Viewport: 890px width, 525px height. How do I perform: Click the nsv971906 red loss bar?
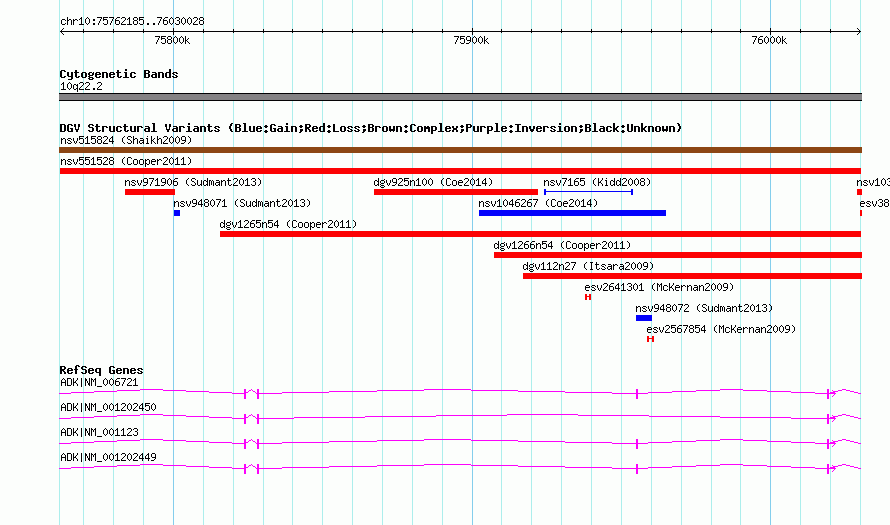(x=150, y=192)
